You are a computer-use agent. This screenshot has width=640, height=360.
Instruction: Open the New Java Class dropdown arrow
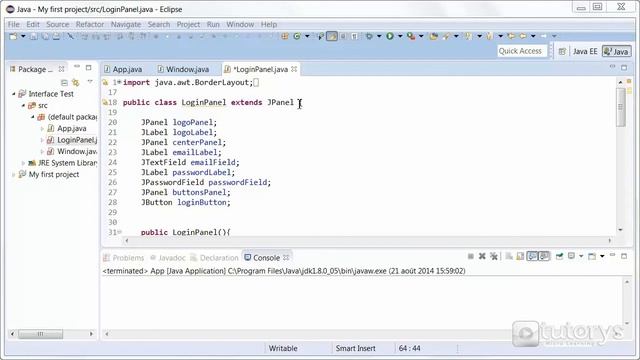307,36
